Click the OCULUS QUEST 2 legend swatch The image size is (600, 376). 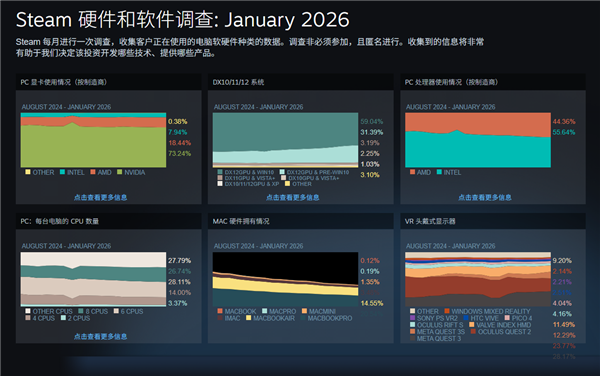[473, 332]
